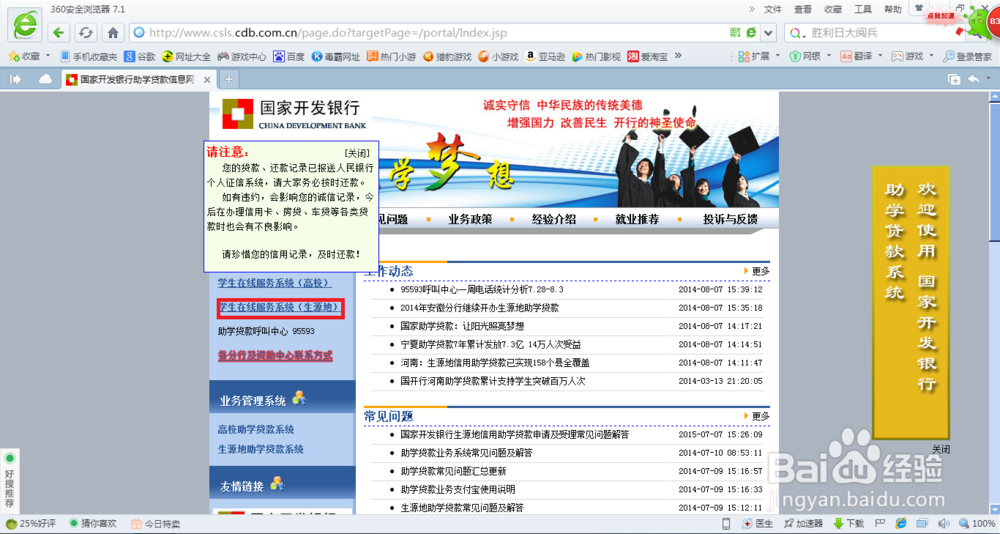This screenshot has height=534, width=1000.
Task: Close the yellow 欢迎使用 side banner
Action: [940, 449]
